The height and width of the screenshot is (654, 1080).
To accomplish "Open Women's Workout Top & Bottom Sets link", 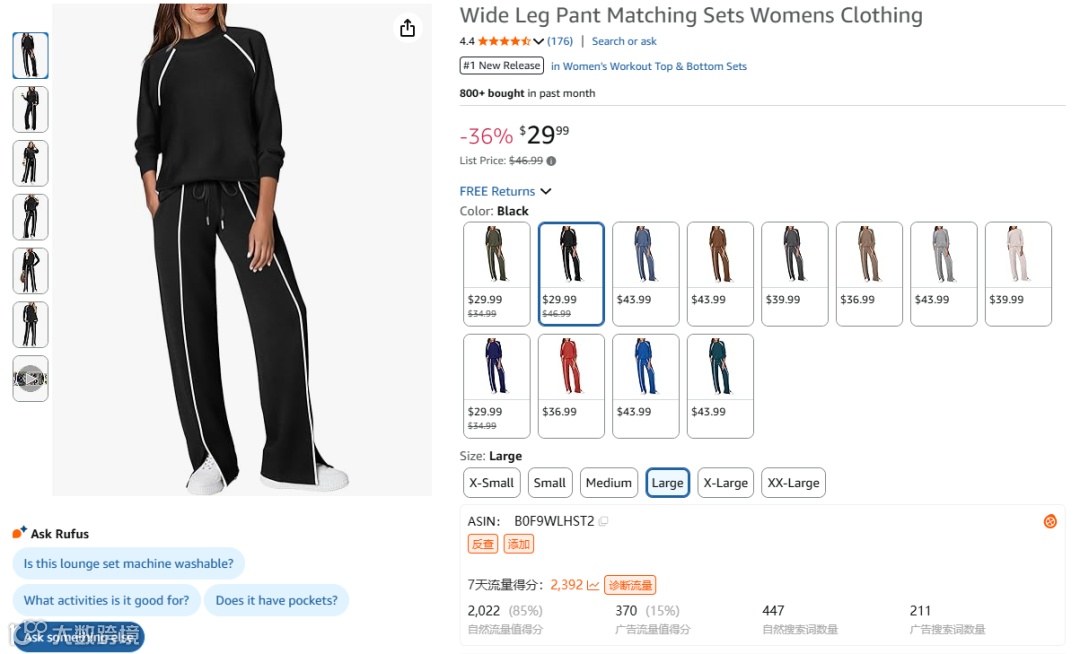I will (654, 66).
